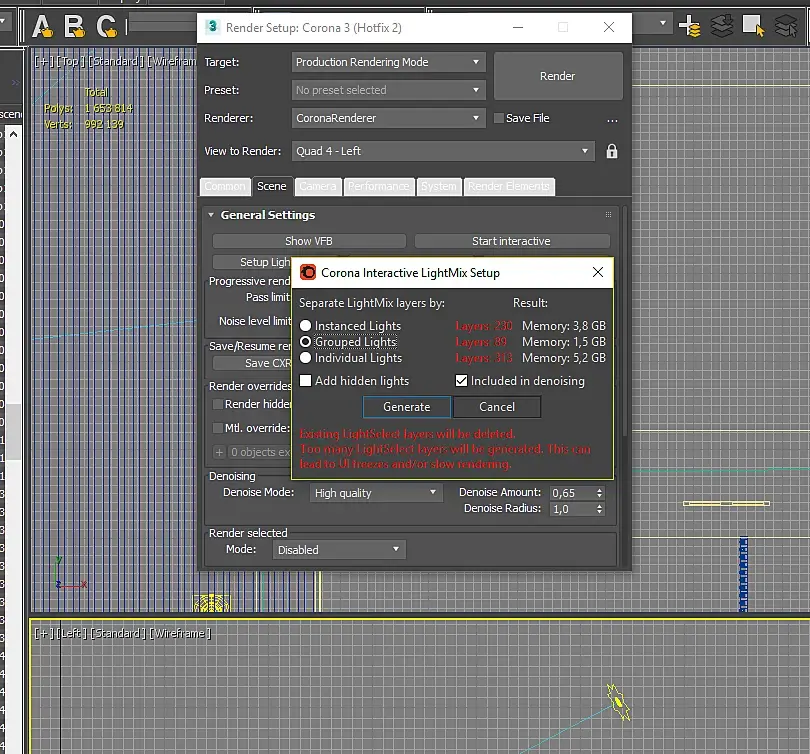Open the Render Elements tab
Viewport: 810px width, 754px height.
point(509,186)
